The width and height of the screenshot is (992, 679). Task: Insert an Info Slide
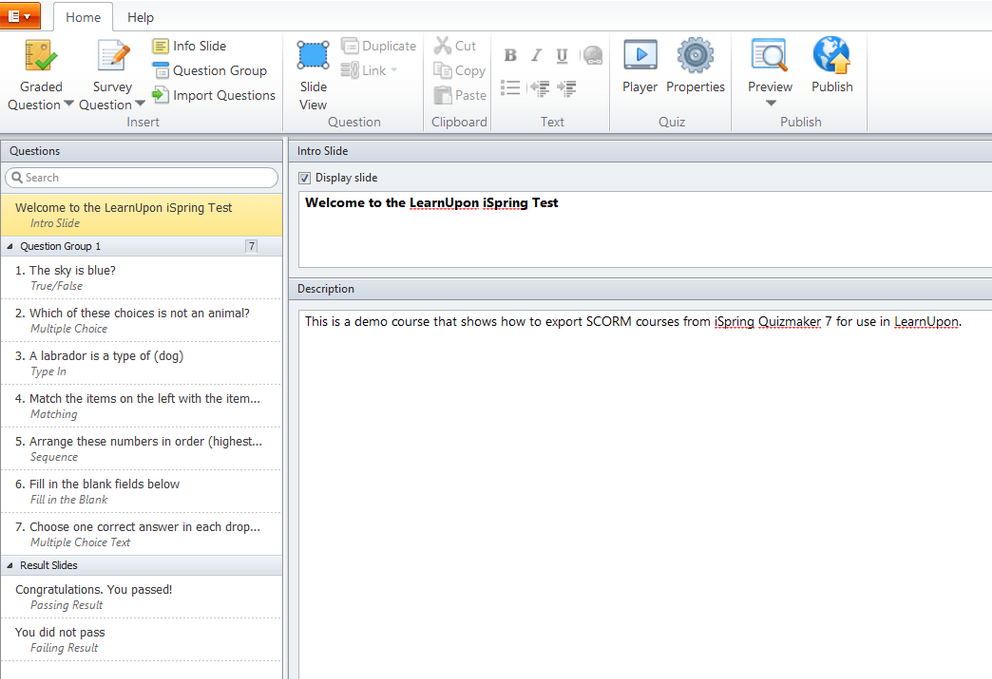tap(189, 46)
